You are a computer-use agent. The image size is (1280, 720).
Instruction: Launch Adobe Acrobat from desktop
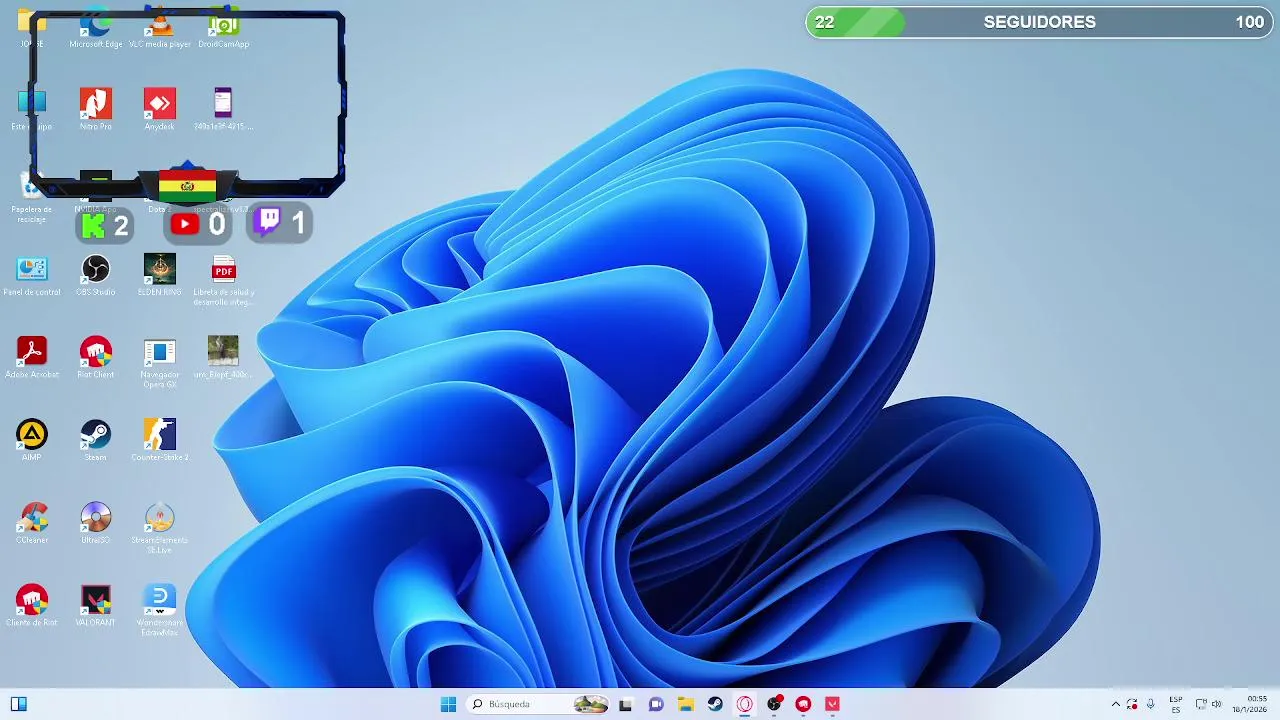pyautogui.click(x=32, y=358)
